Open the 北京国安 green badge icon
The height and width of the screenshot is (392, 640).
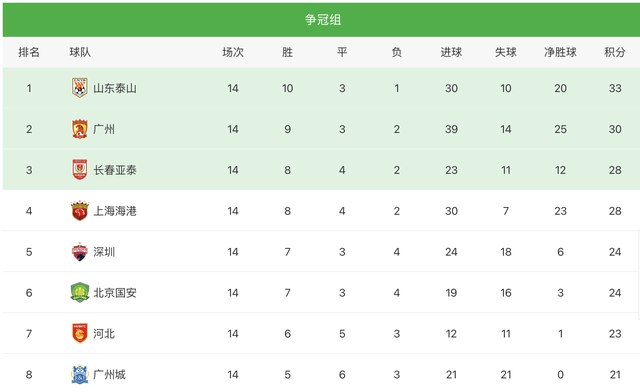(80, 292)
